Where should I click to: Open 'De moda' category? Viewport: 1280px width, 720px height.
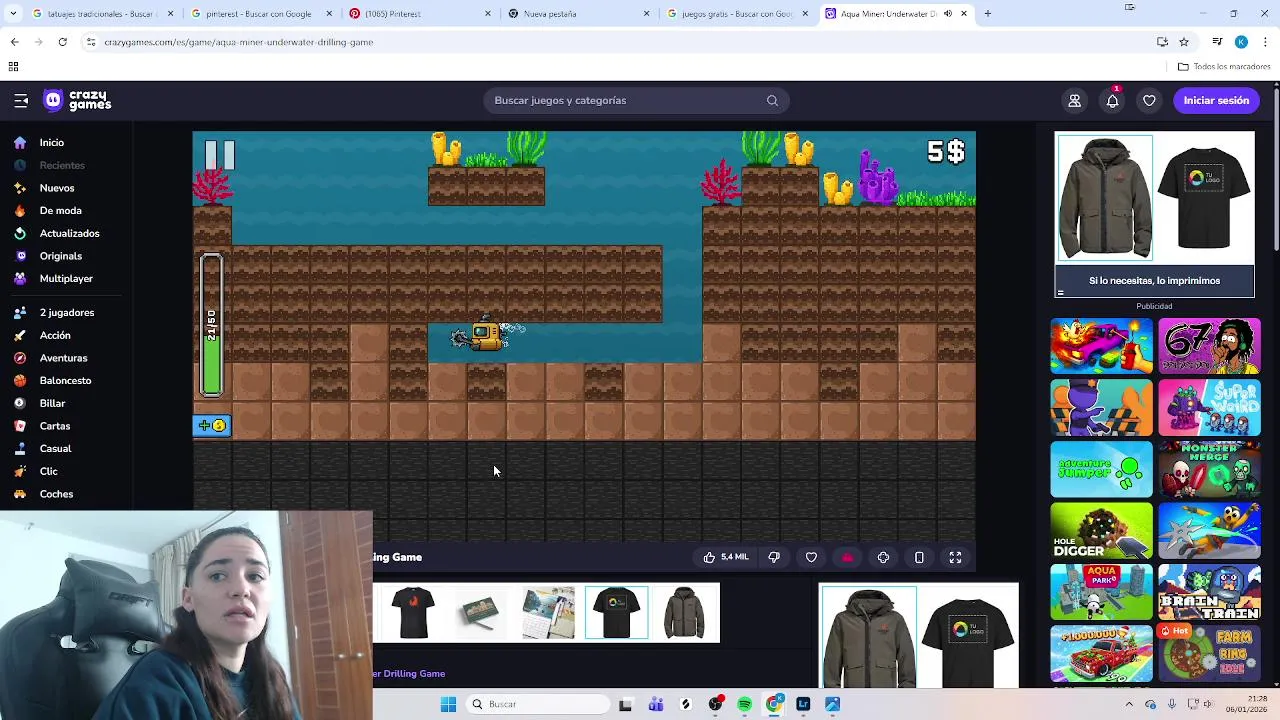pos(60,211)
